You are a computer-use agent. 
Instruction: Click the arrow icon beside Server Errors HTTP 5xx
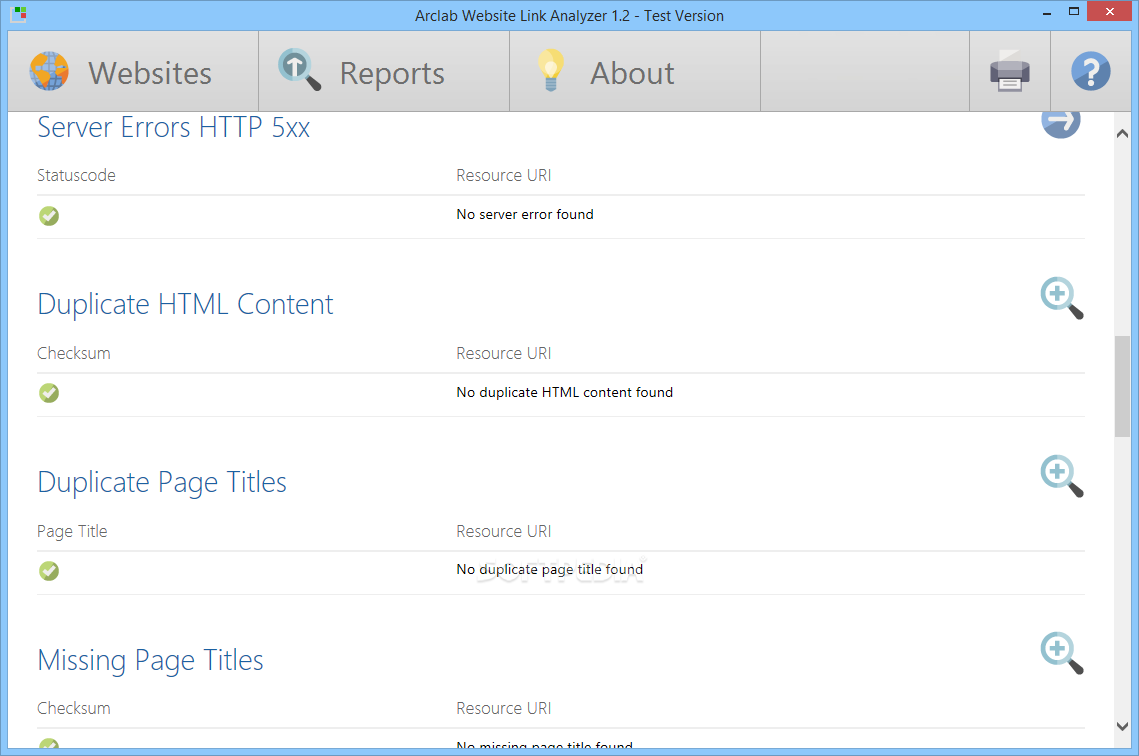[1061, 122]
